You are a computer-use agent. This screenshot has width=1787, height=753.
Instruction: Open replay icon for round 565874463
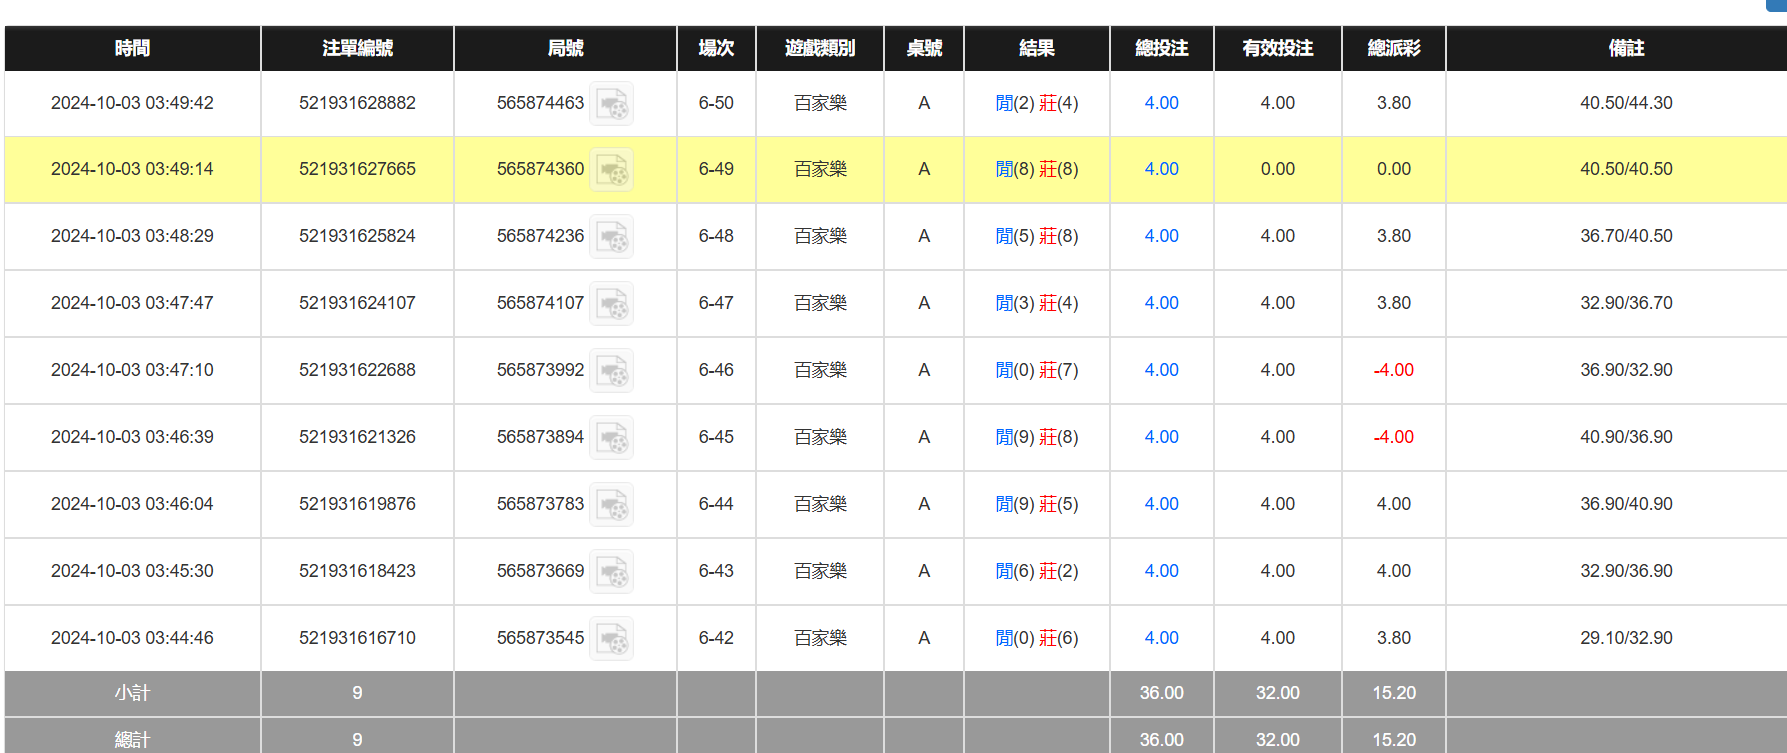611,104
